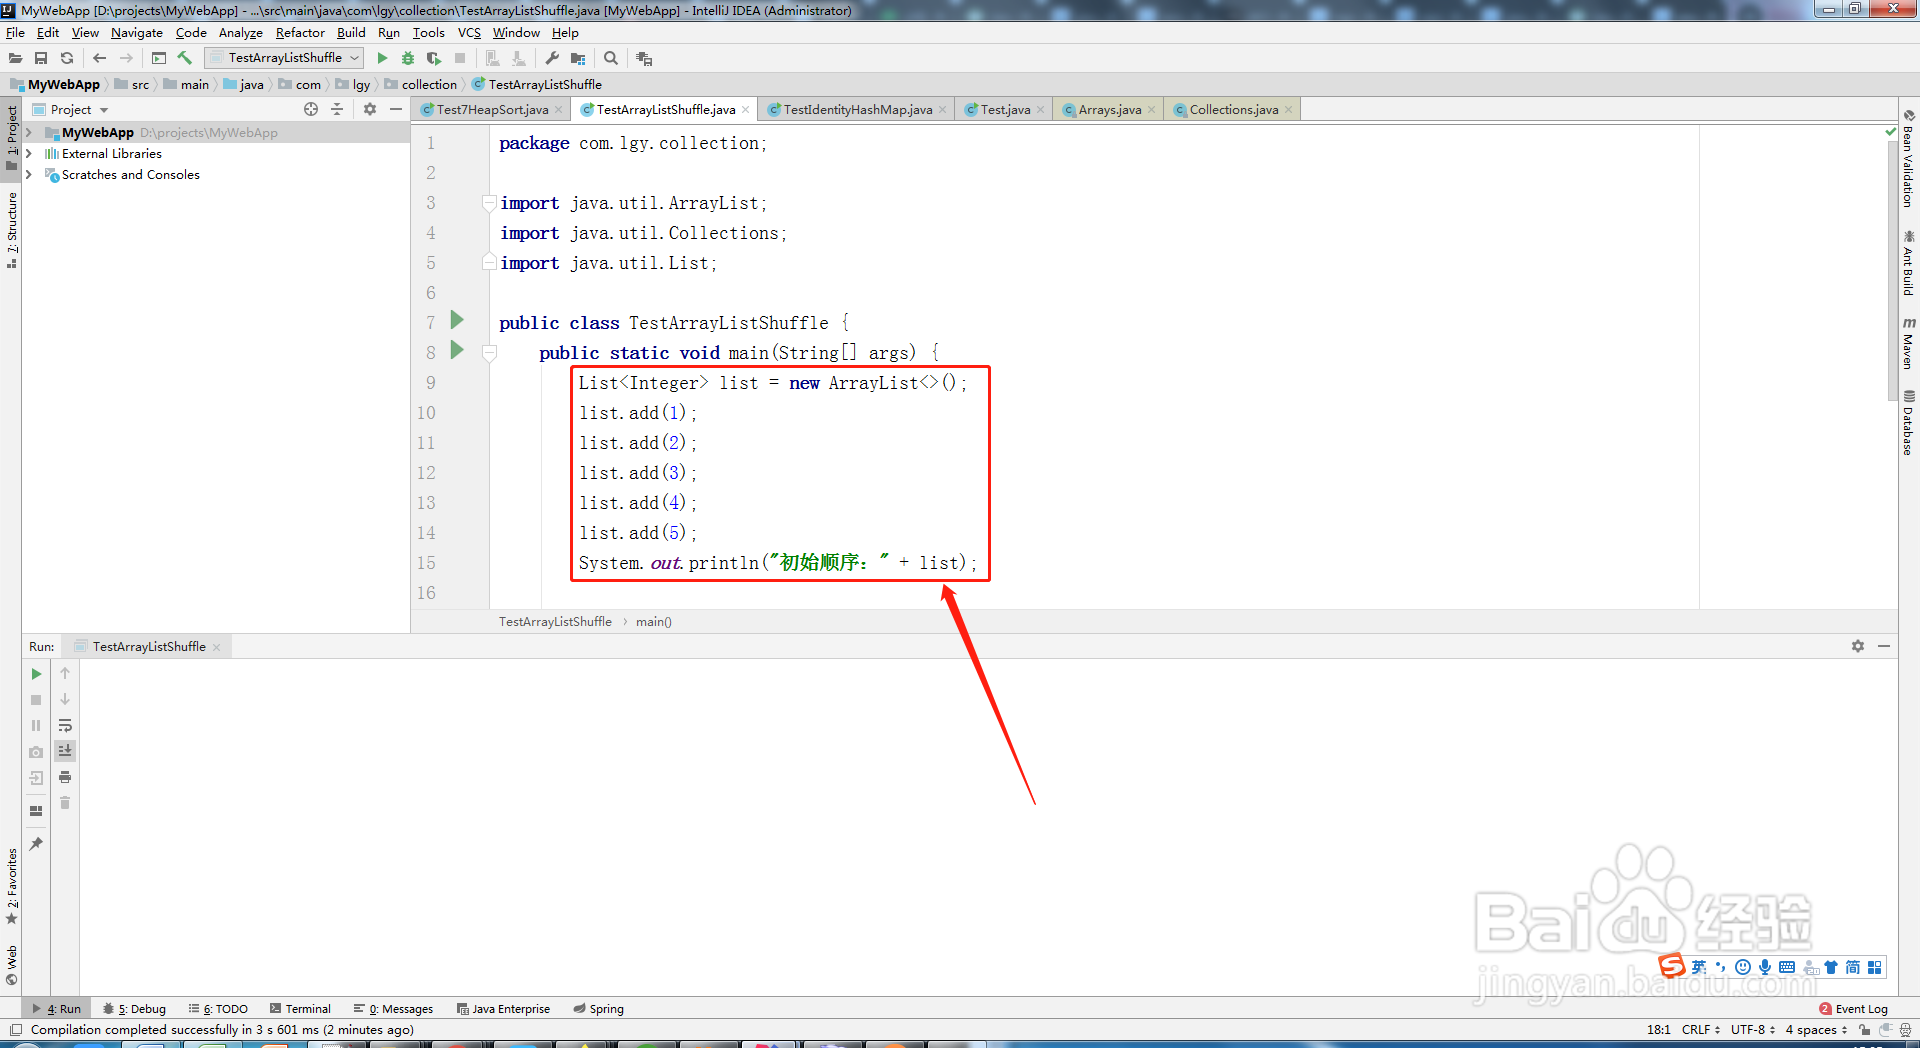Toggle soft-wrap in Run console
The image size is (1920, 1048).
pyautogui.click(x=65, y=725)
